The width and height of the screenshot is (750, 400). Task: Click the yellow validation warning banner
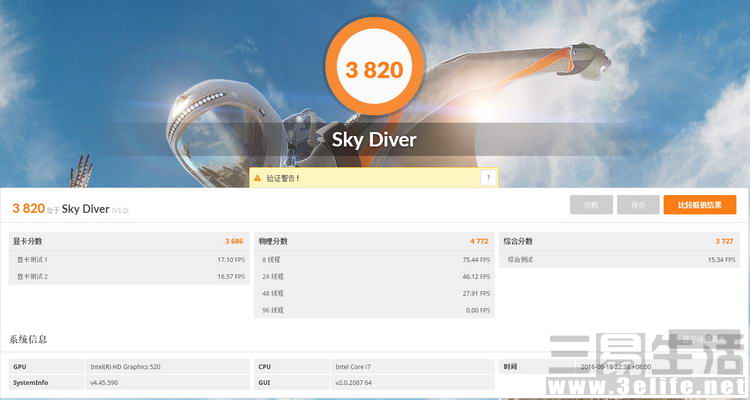(374, 178)
